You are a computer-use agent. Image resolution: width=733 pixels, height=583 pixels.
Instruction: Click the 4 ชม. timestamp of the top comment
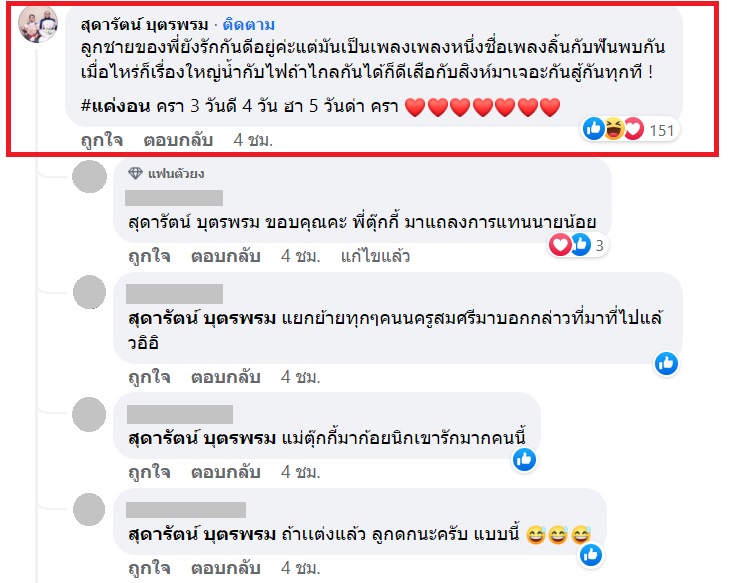click(252, 140)
